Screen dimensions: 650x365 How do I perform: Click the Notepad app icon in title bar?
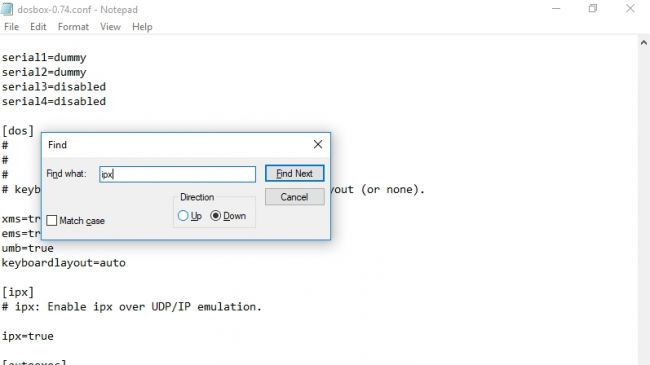pos(7,9)
